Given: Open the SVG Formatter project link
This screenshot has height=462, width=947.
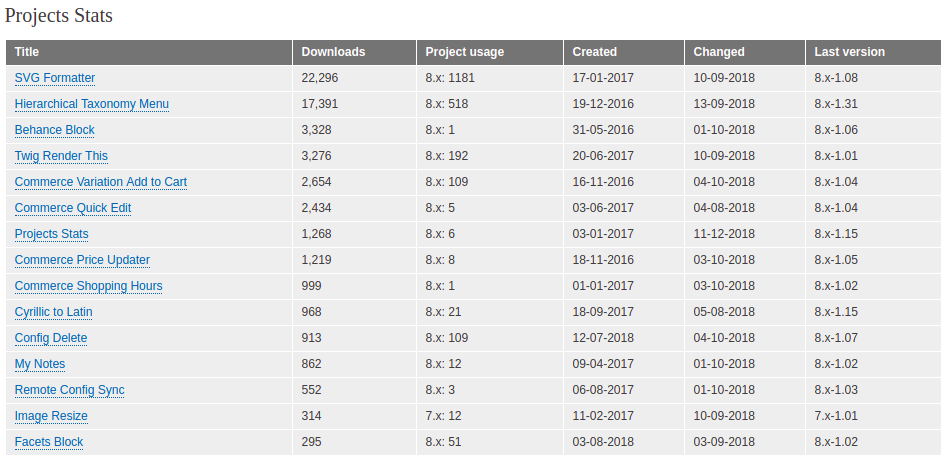Looking at the screenshot, I should [x=55, y=78].
